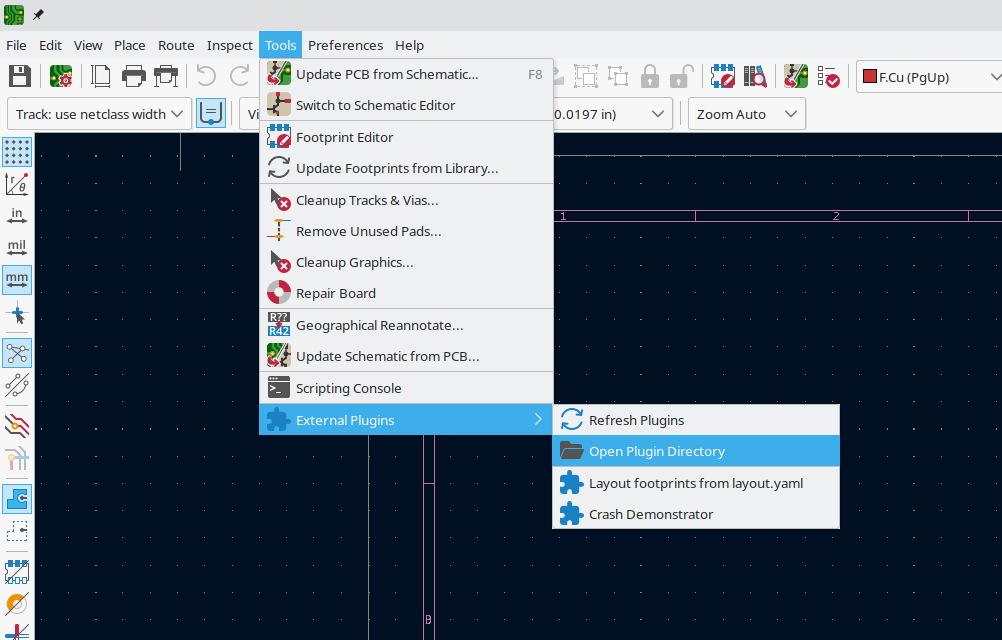Click the red F.Cu color swatch

(x=870, y=76)
